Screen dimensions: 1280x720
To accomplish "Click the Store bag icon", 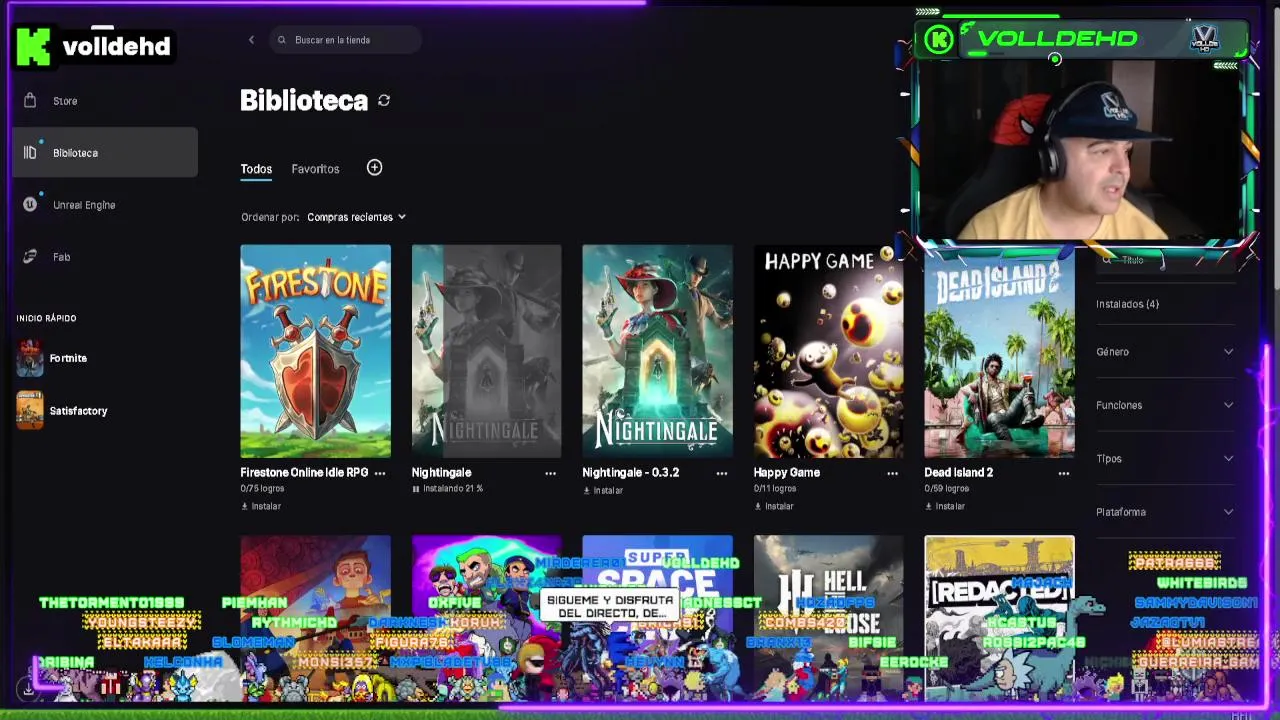I will pyautogui.click(x=30, y=101).
